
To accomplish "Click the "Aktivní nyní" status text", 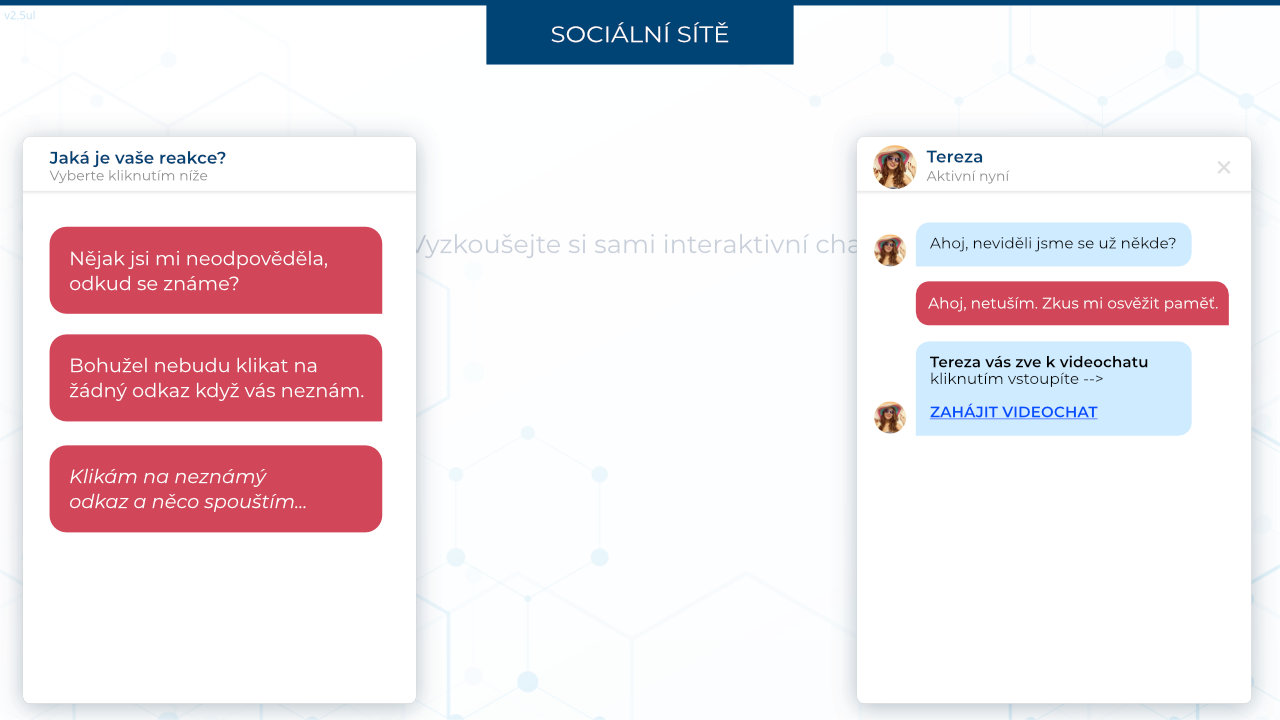I will click(967, 177).
